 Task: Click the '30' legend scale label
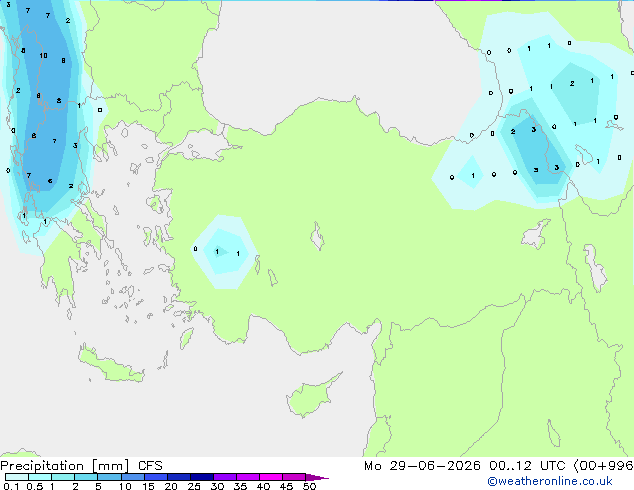coord(217,486)
